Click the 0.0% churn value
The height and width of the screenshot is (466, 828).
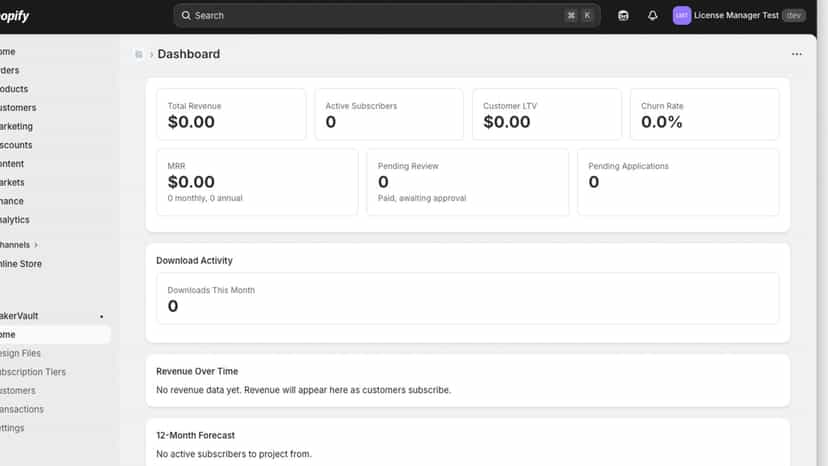[662, 122]
